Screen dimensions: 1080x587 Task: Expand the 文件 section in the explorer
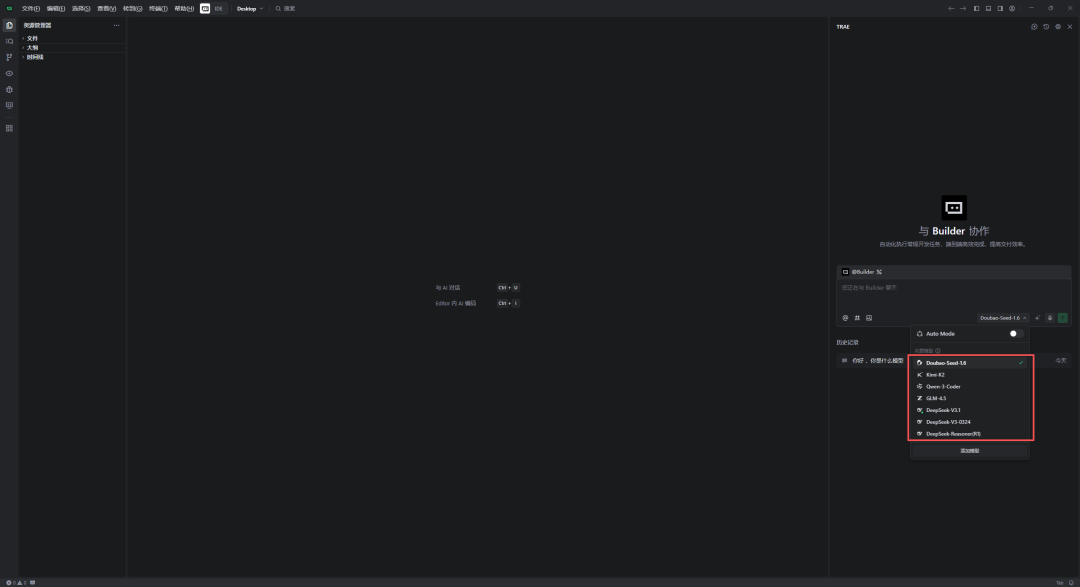[72, 39]
